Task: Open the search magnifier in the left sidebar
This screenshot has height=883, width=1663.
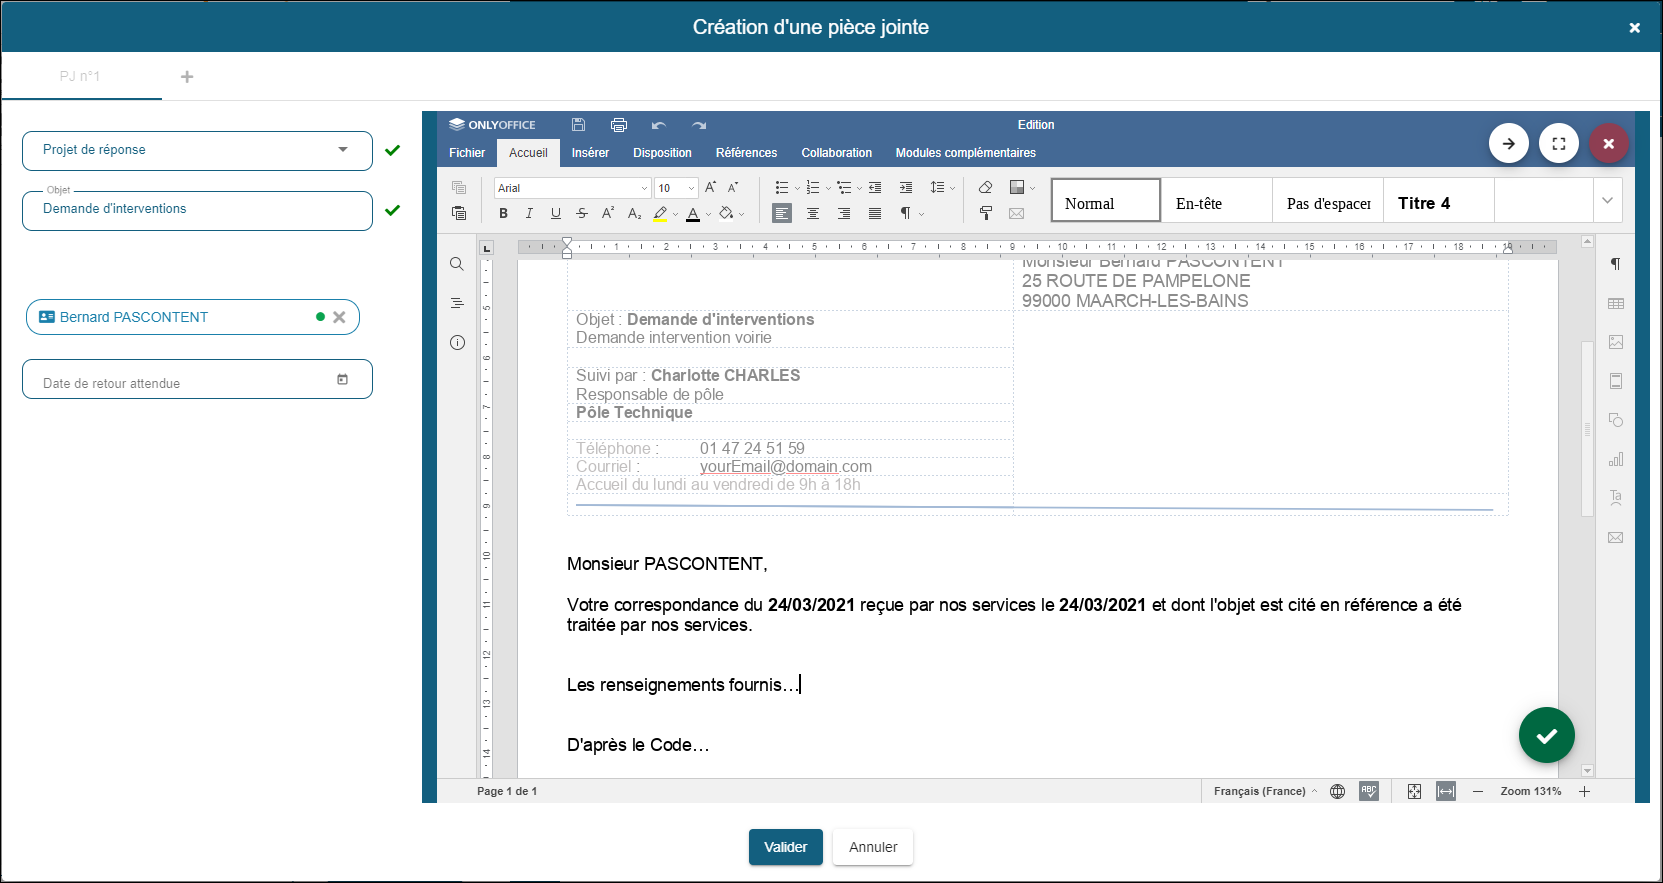Action: pyautogui.click(x=457, y=264)
